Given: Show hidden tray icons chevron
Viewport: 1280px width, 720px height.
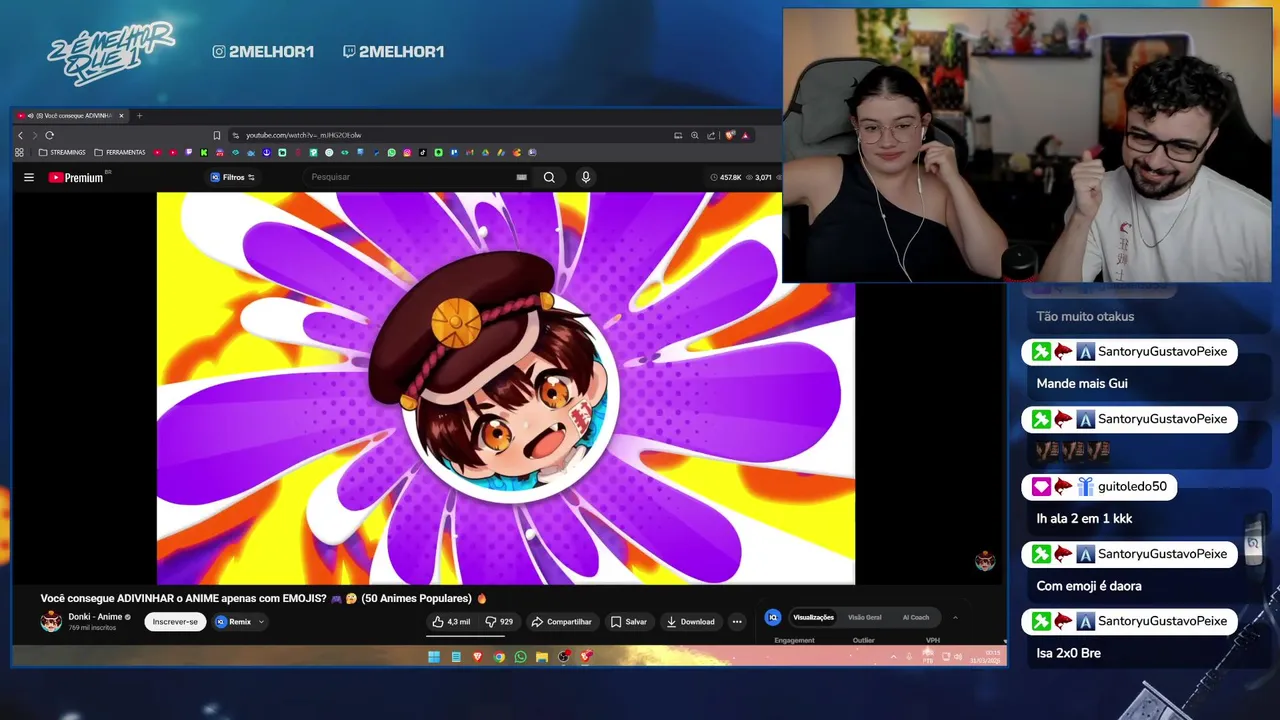Looking at the screenshot, I should pos(893,657).
